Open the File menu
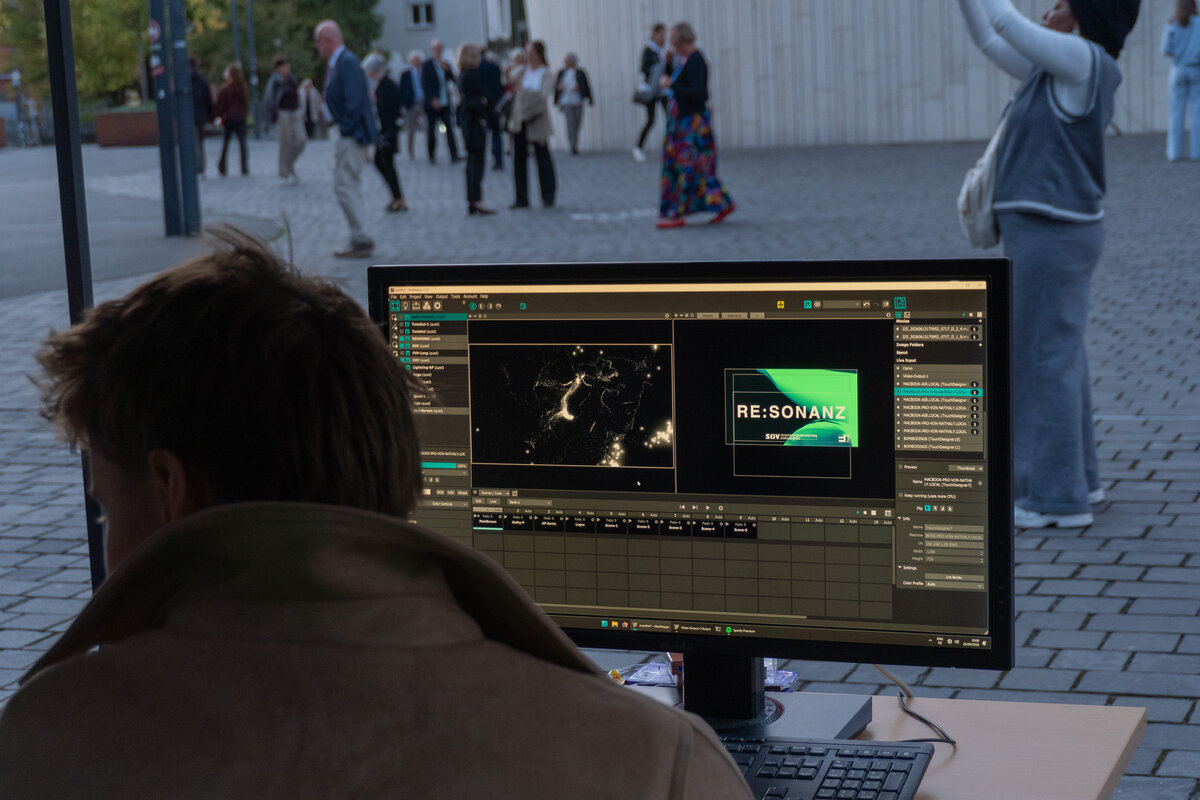Viewport: 1200px width, 800px height. [393, 296]
